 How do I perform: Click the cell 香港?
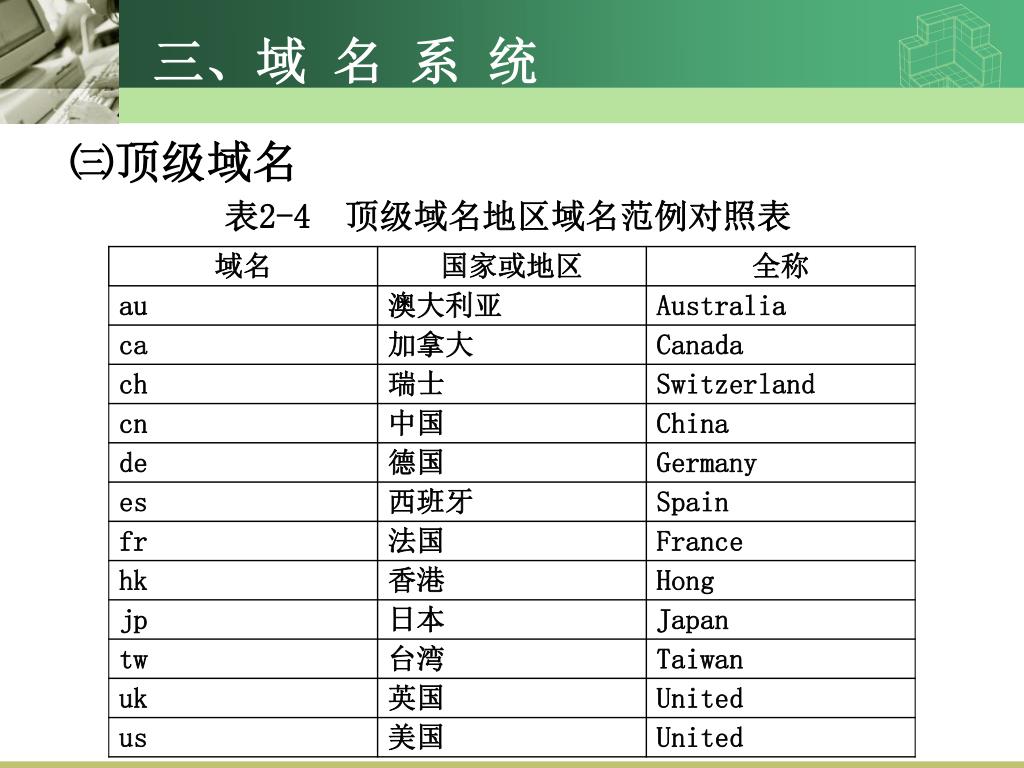tap(512, 581)
